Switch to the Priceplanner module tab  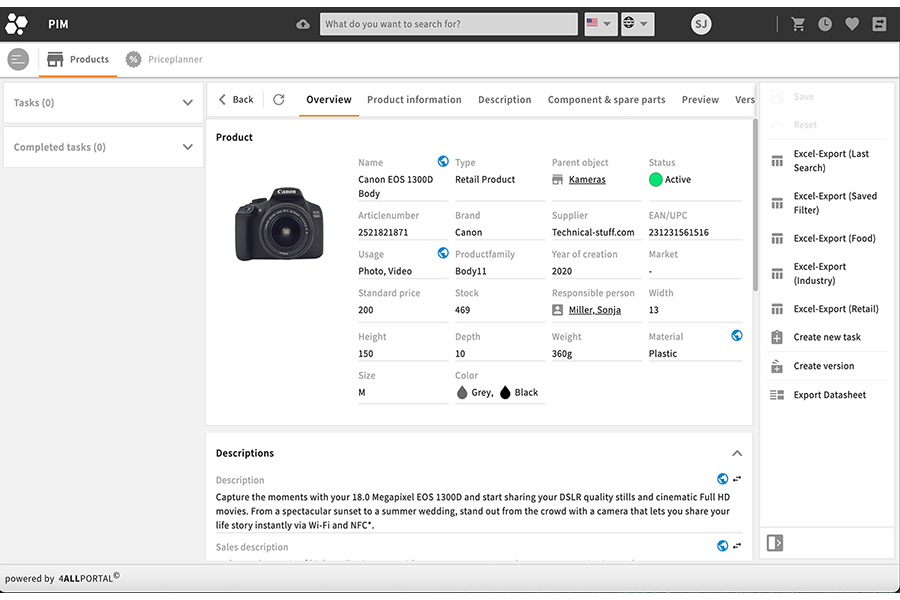(164, 59)
